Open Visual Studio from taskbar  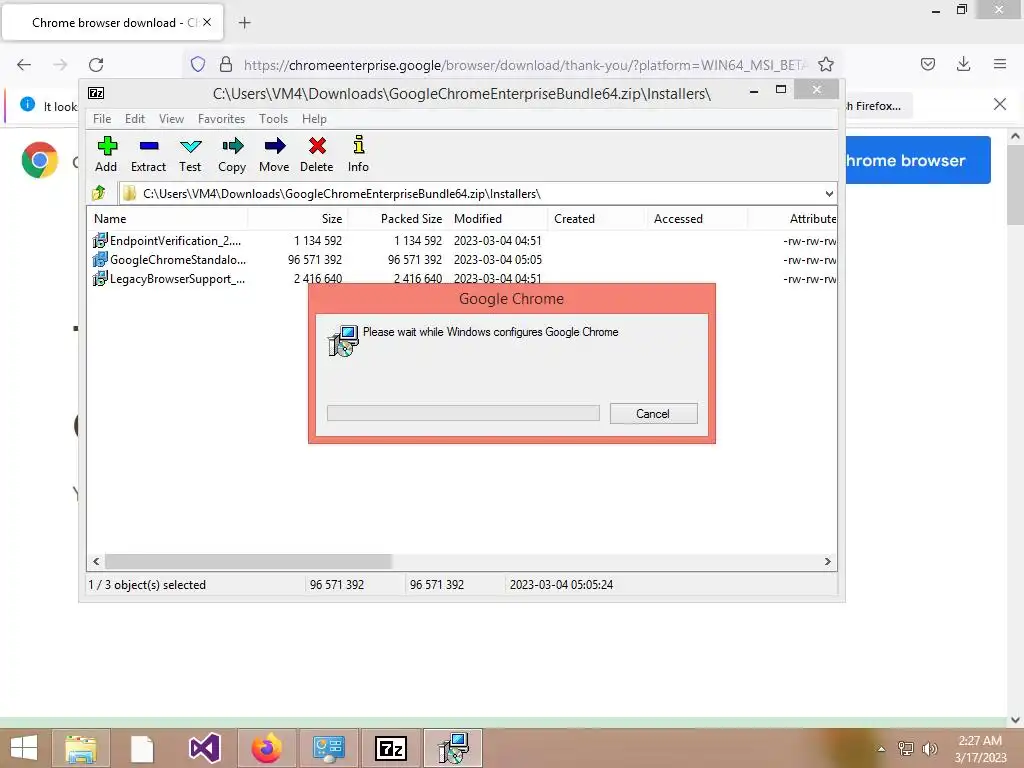[204, 748]
